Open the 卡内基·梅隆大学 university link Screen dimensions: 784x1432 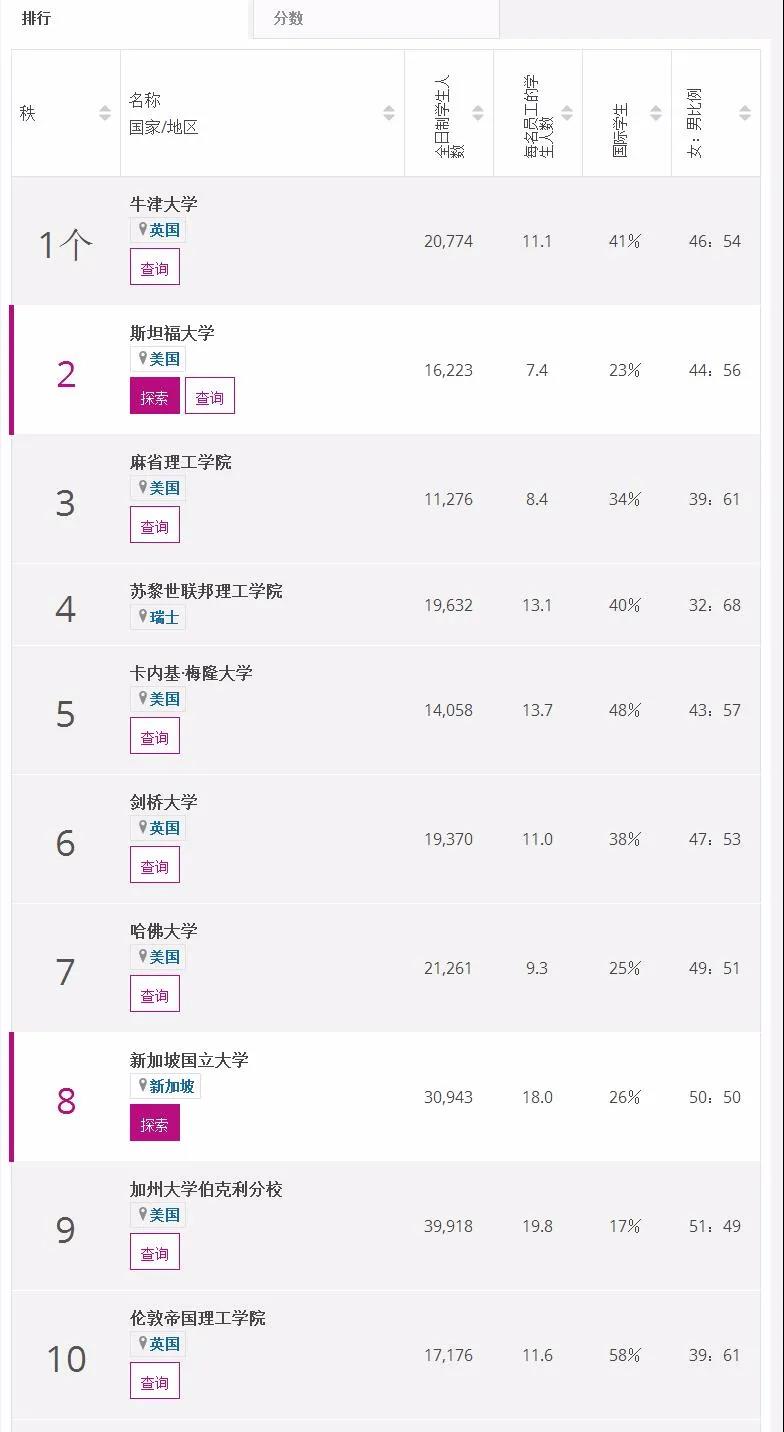pyautogui.click(x=191, y=672)
